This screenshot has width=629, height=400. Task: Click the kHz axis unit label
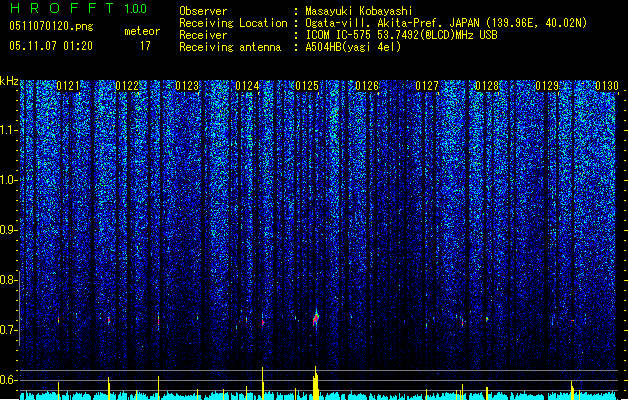[9, 81]
